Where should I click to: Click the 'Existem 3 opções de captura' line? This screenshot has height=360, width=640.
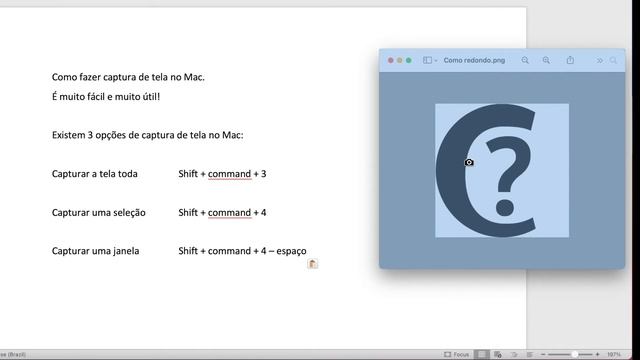tap(147, 135)
